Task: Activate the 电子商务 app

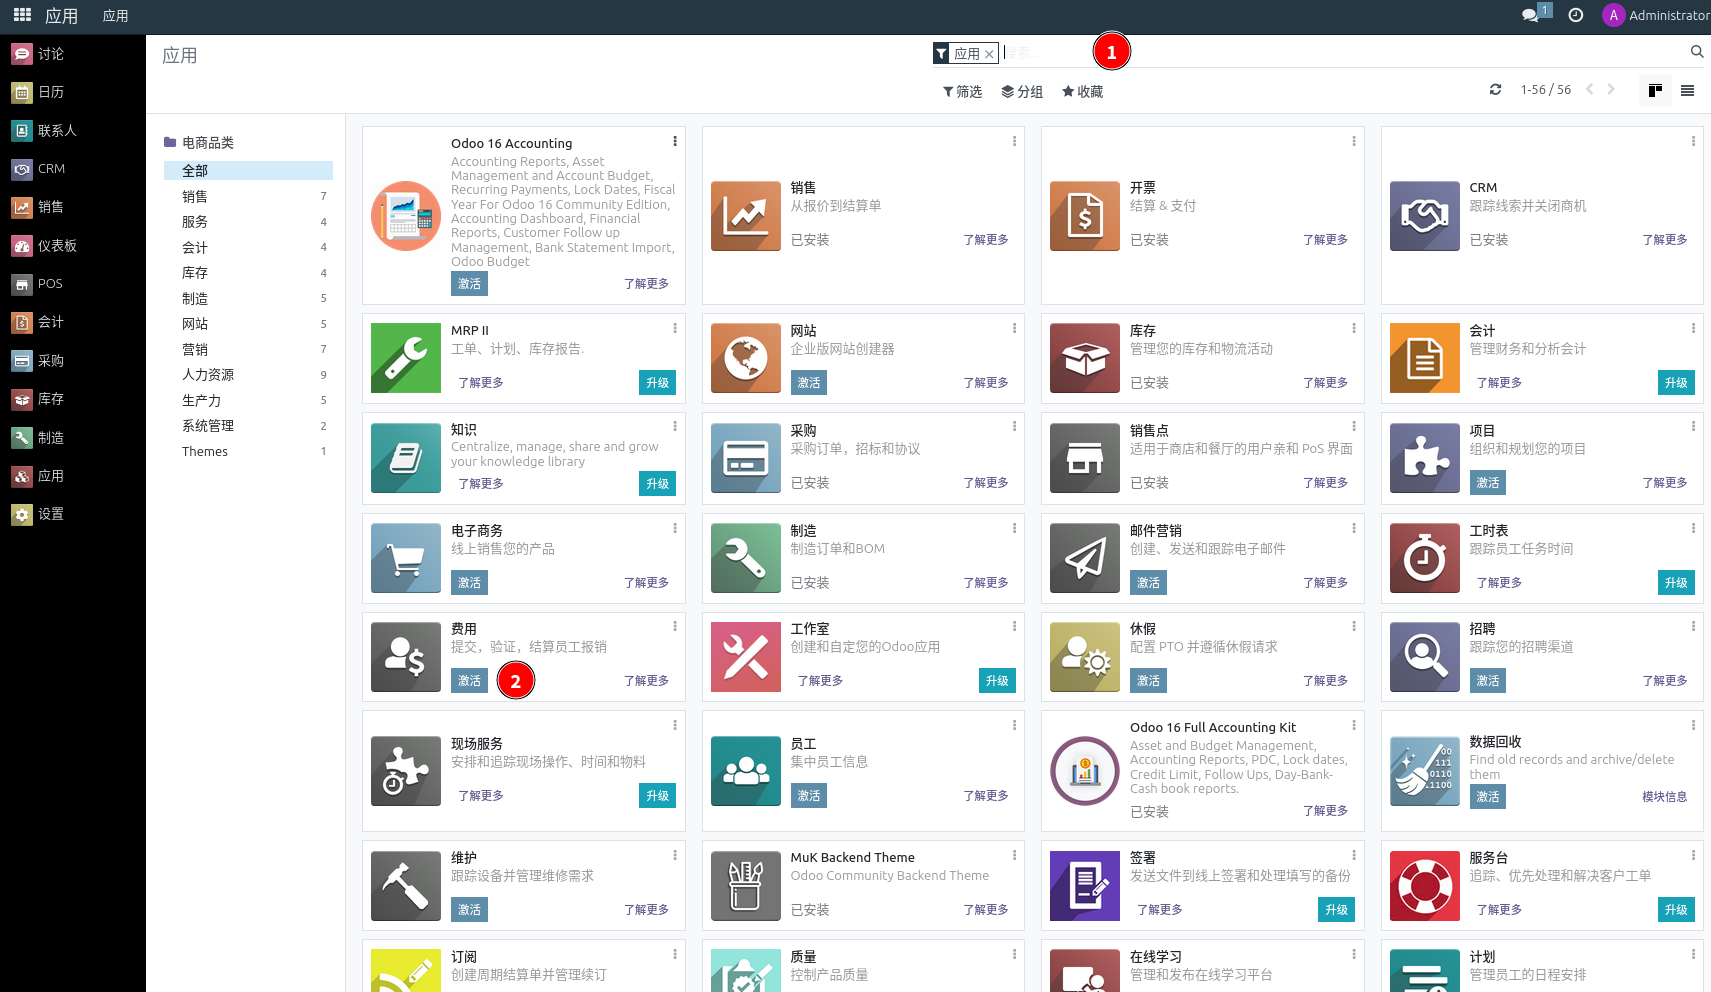Action: [x=469, y=583]
